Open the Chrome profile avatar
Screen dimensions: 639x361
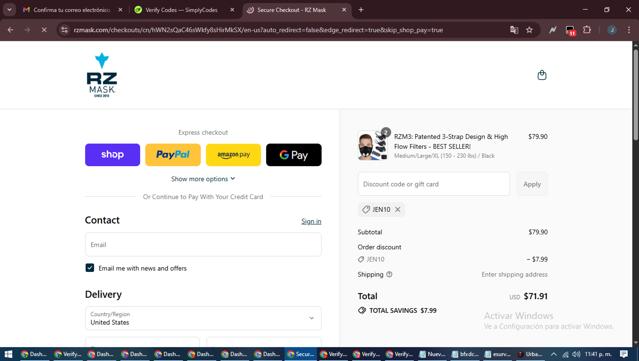[612, 30]
